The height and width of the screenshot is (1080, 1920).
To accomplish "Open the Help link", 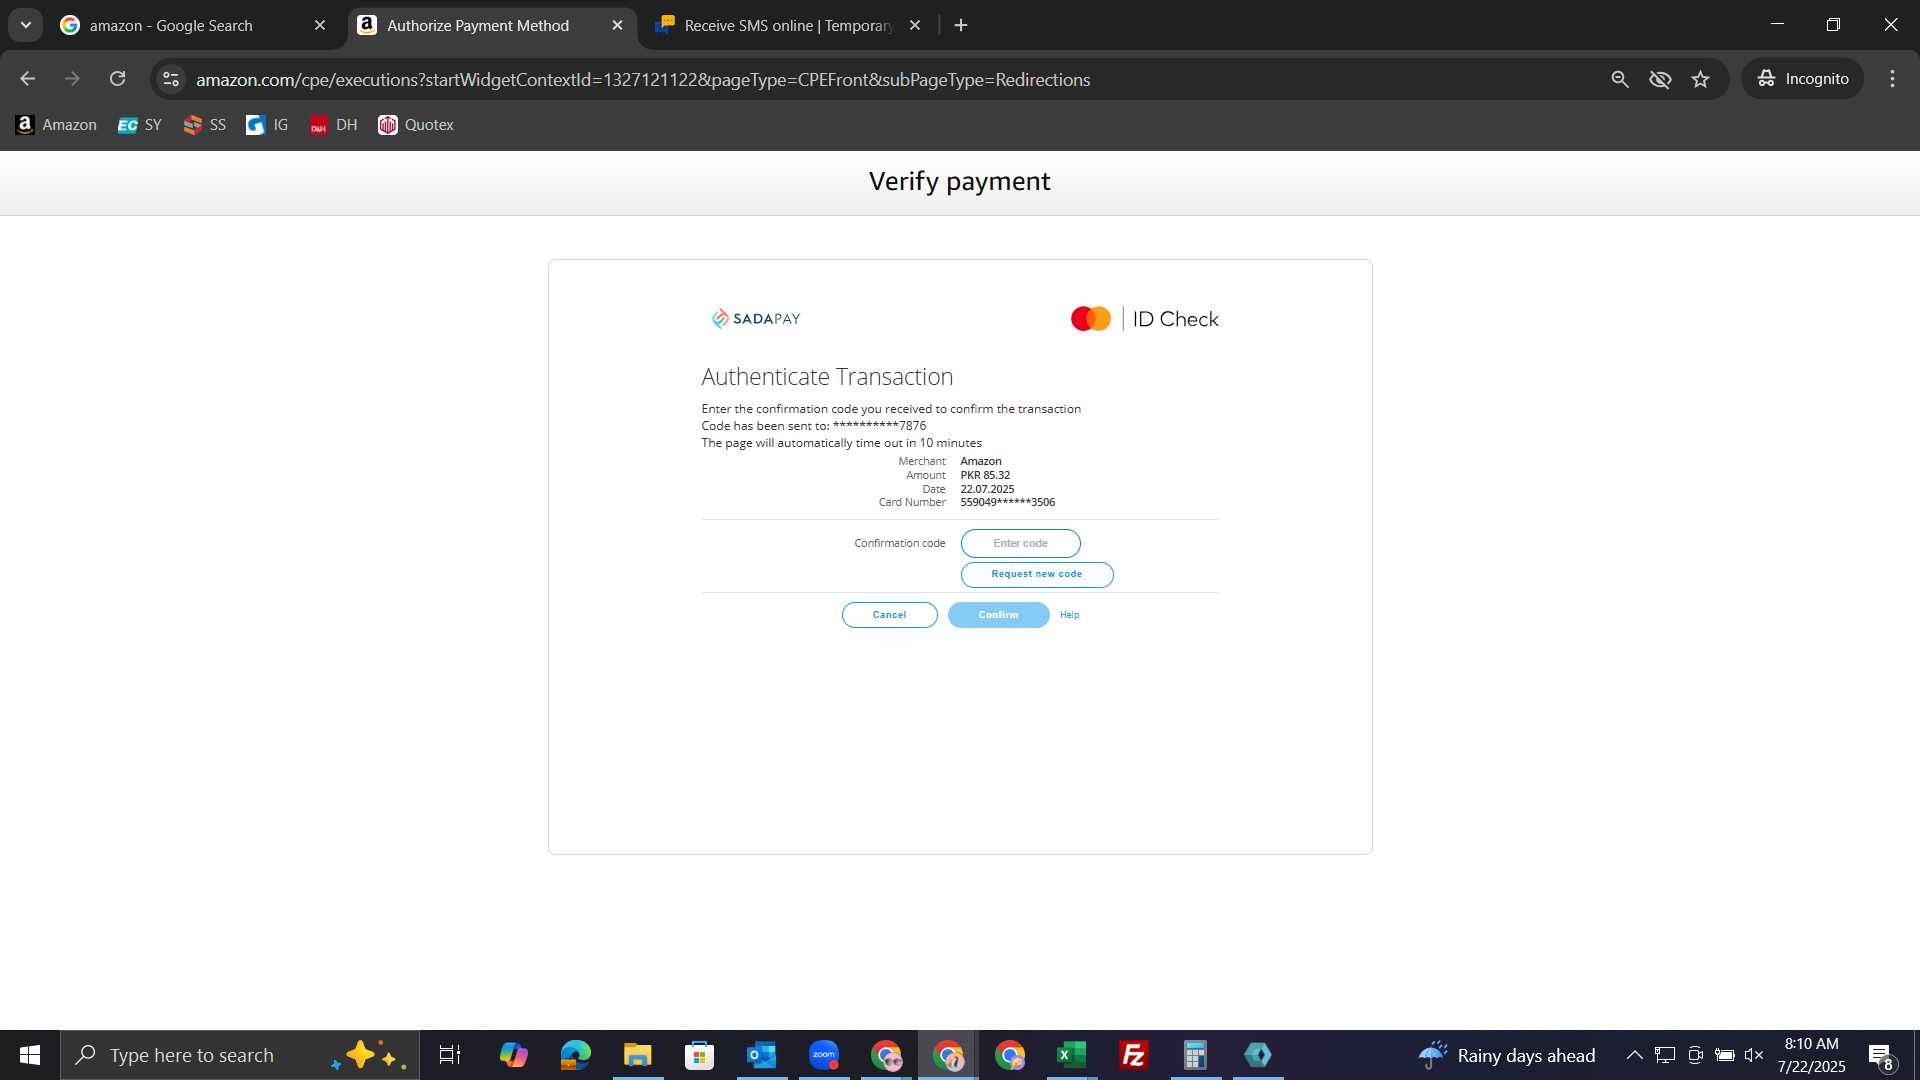I will [x=1069, y=615].
